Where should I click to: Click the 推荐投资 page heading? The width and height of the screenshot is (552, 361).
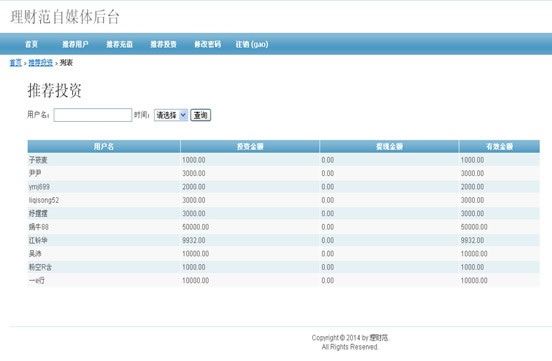pyautogui.click(x=55, y=91)
